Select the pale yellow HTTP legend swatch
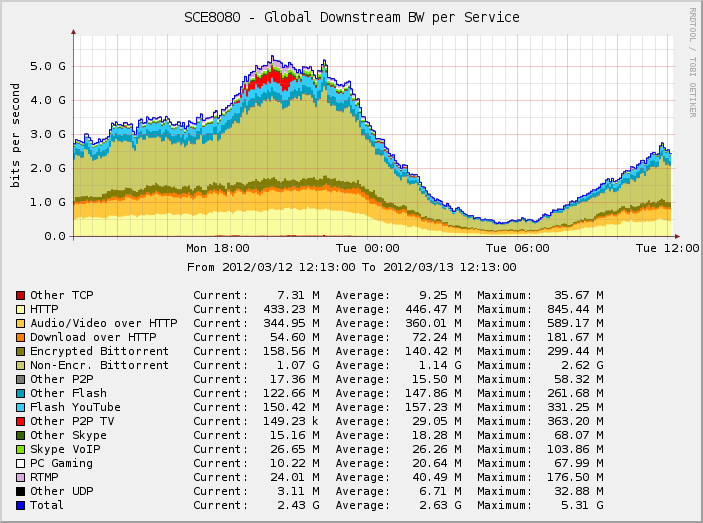The image size is (703, 523). [x=20, y=309]
